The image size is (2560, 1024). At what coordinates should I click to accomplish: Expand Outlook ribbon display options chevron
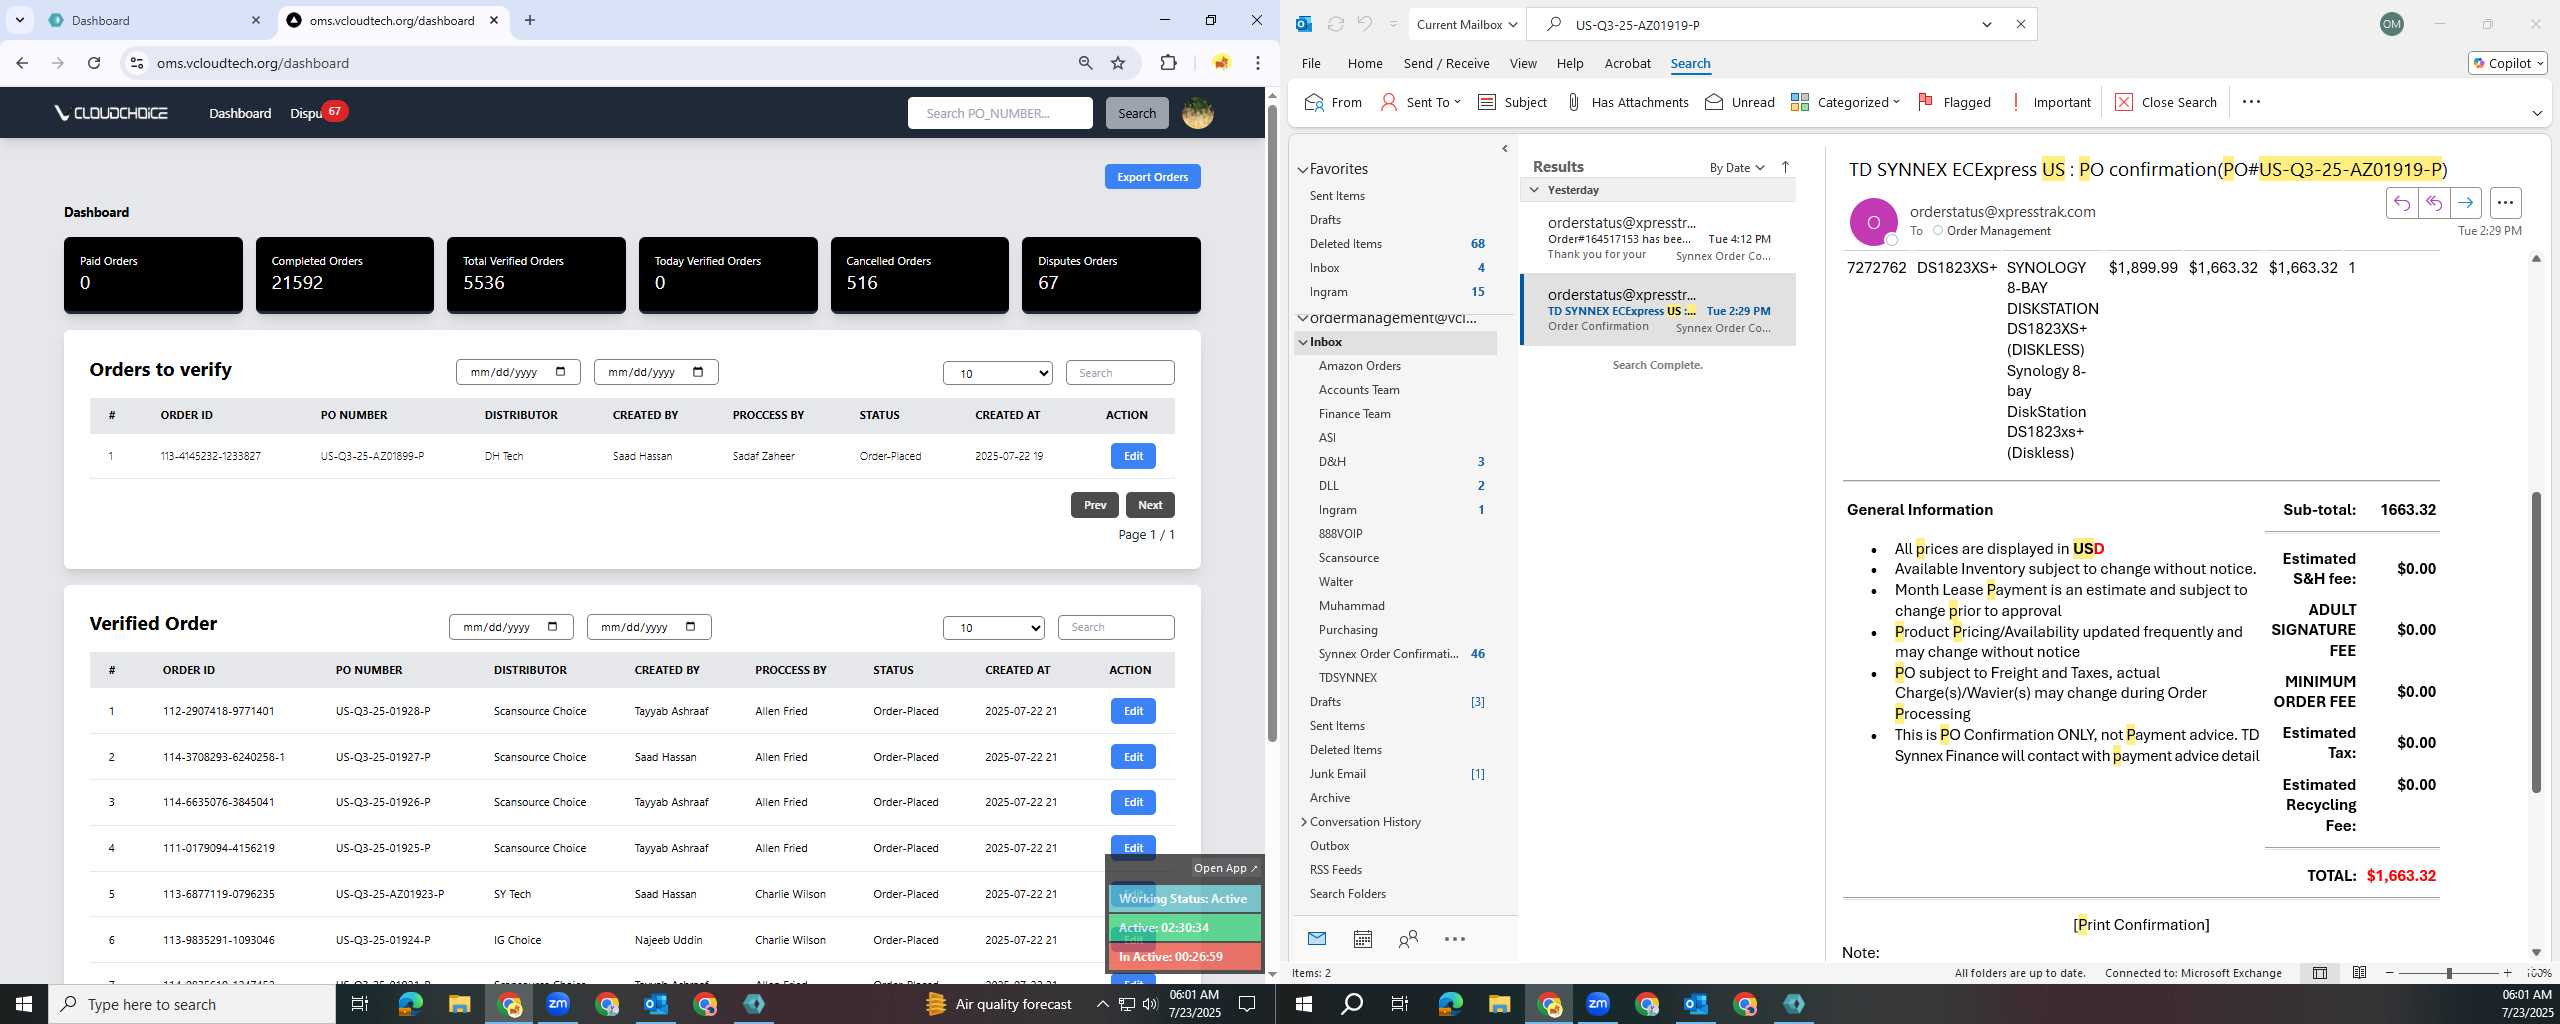[2537, 113]
